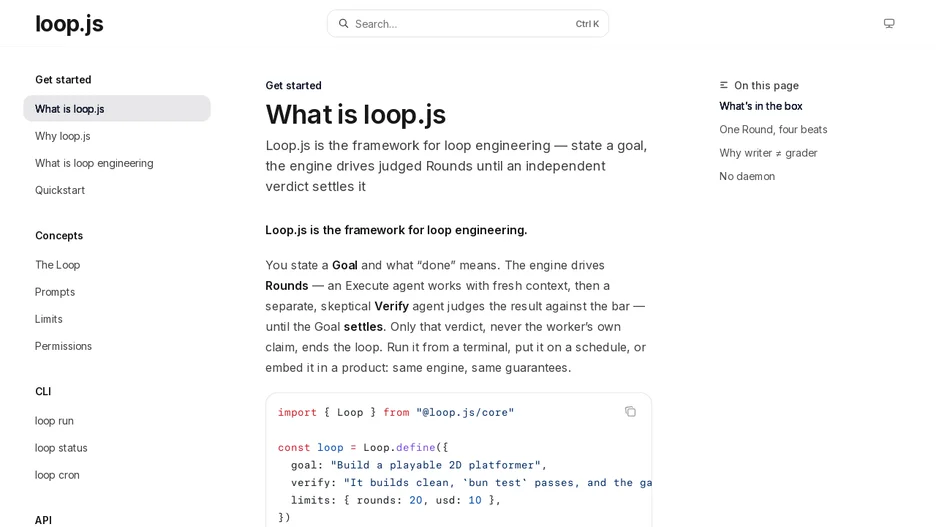Toggle the theme monitor icon
936x527 pixels.
pyautogui.click(x=889, y=23)
